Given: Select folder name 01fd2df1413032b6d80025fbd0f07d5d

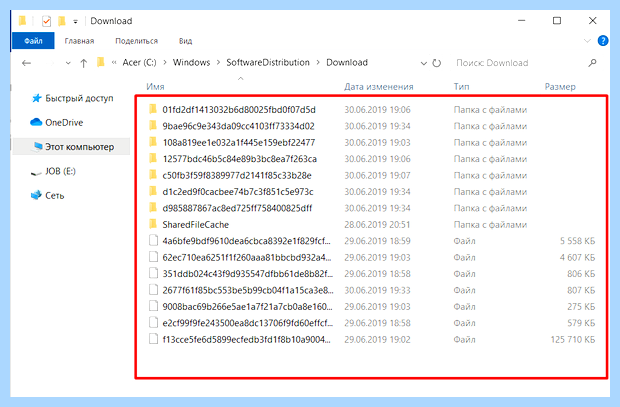Looking at the screenshot, I should click(239, 110).
